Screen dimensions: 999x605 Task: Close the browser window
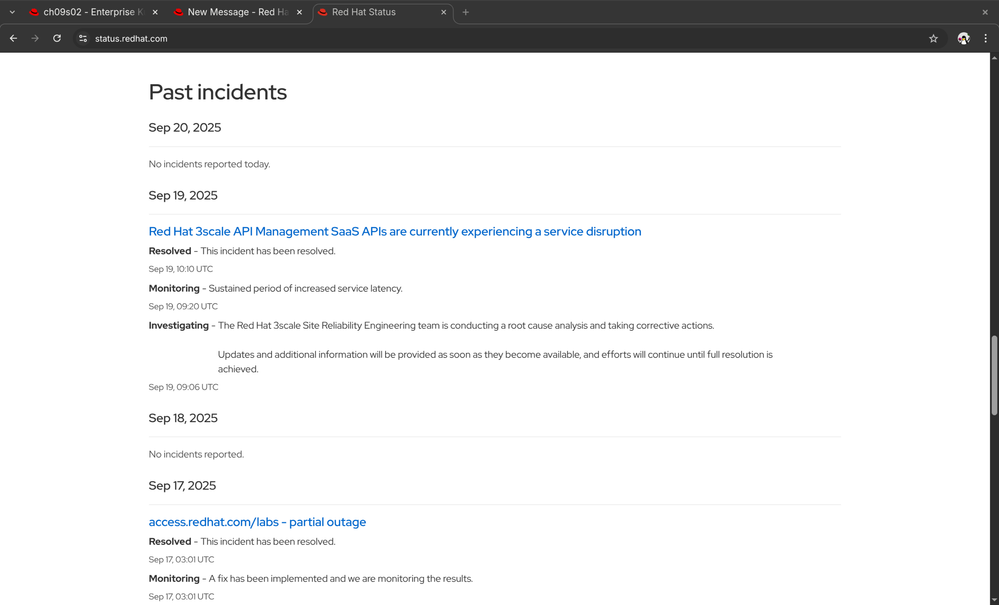coord(985,12)
